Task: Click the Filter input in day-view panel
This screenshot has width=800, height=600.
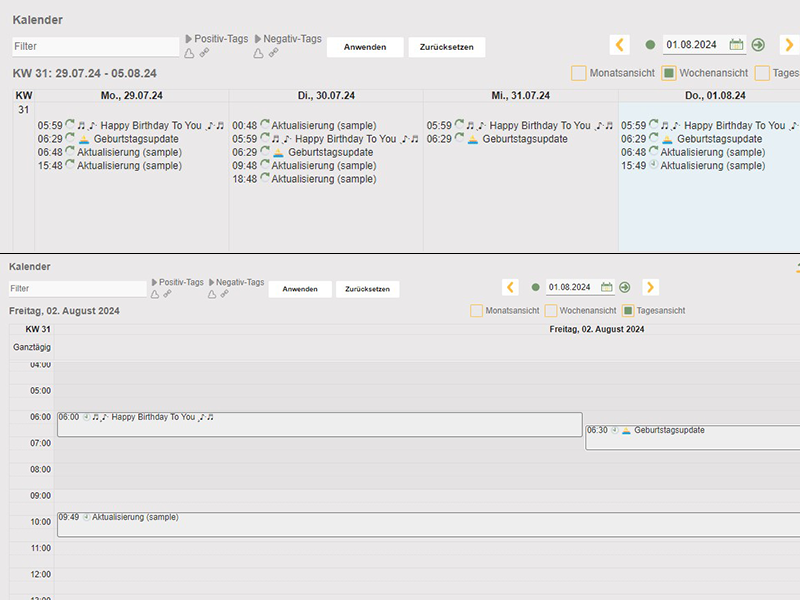Action: click(x=78, y=289)
